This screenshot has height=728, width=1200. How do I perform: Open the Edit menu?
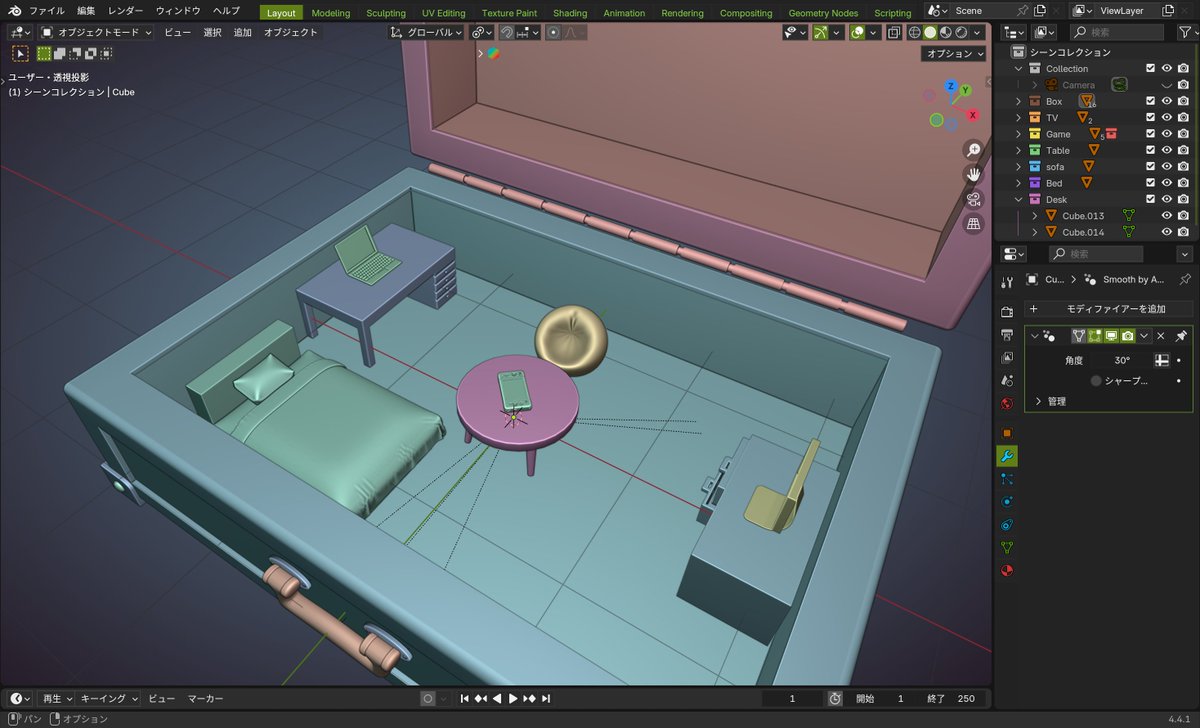click(x=87, y=11)
